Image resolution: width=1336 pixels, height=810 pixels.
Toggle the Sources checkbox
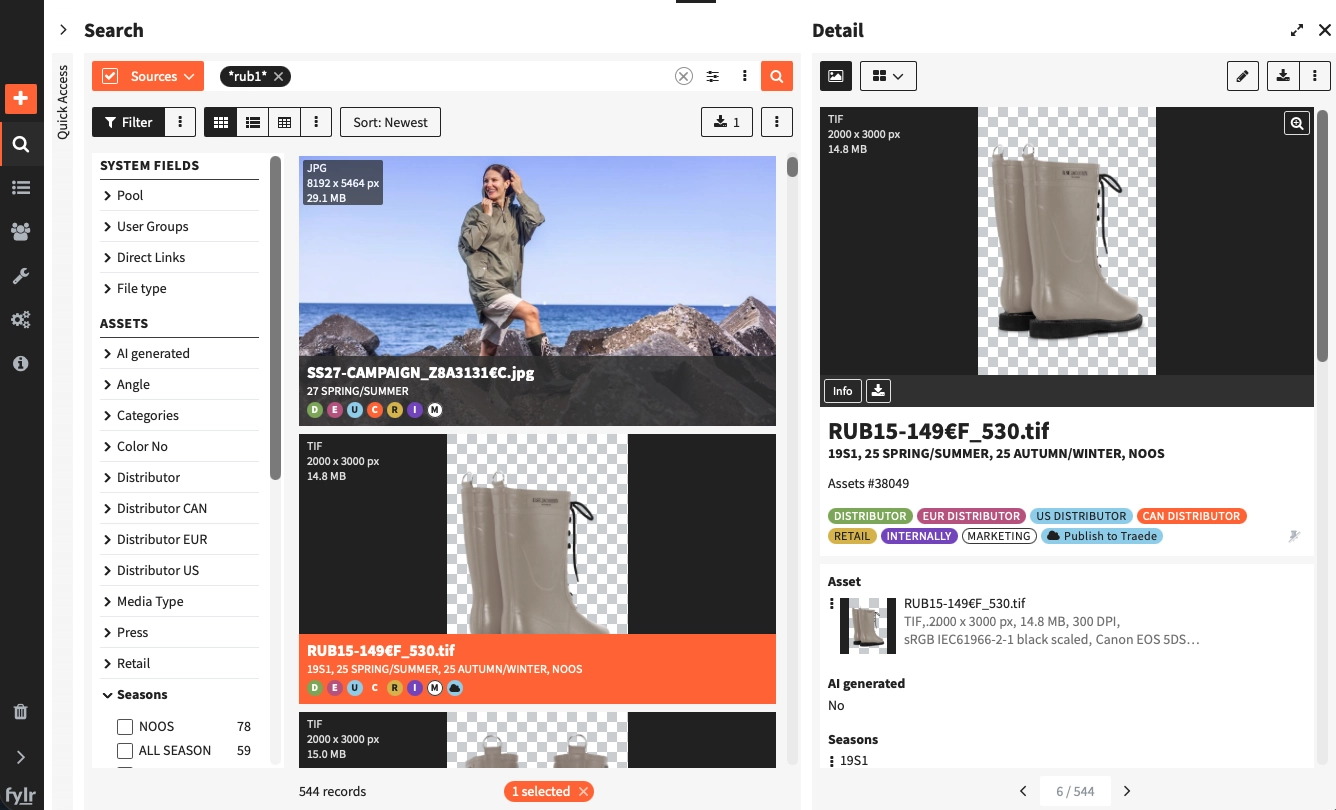(x=110, y=76)
